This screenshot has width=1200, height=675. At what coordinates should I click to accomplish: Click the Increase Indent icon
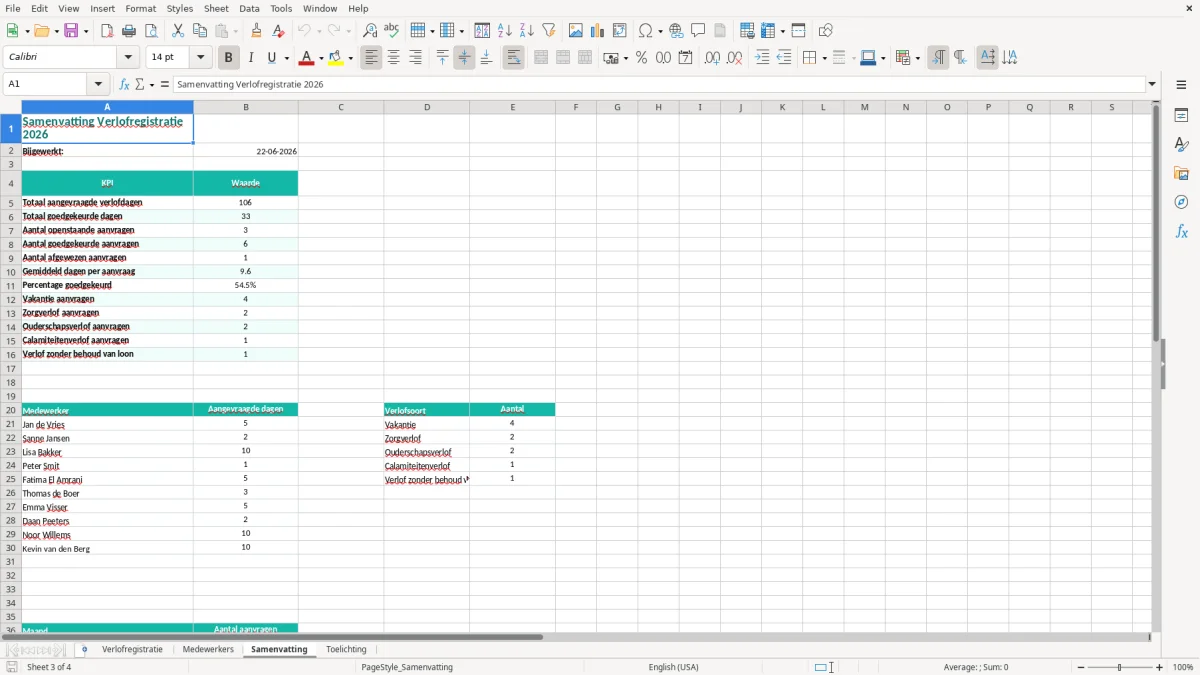[x=762, y=58]
